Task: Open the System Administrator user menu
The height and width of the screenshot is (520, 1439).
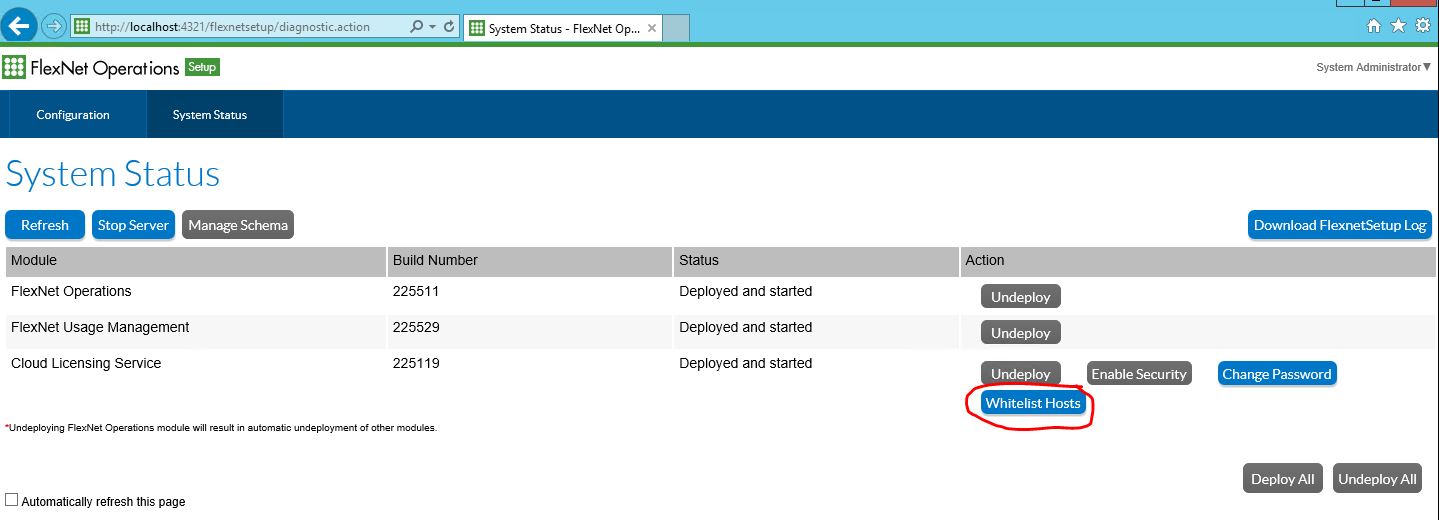Action: (x=1374, y=67)
